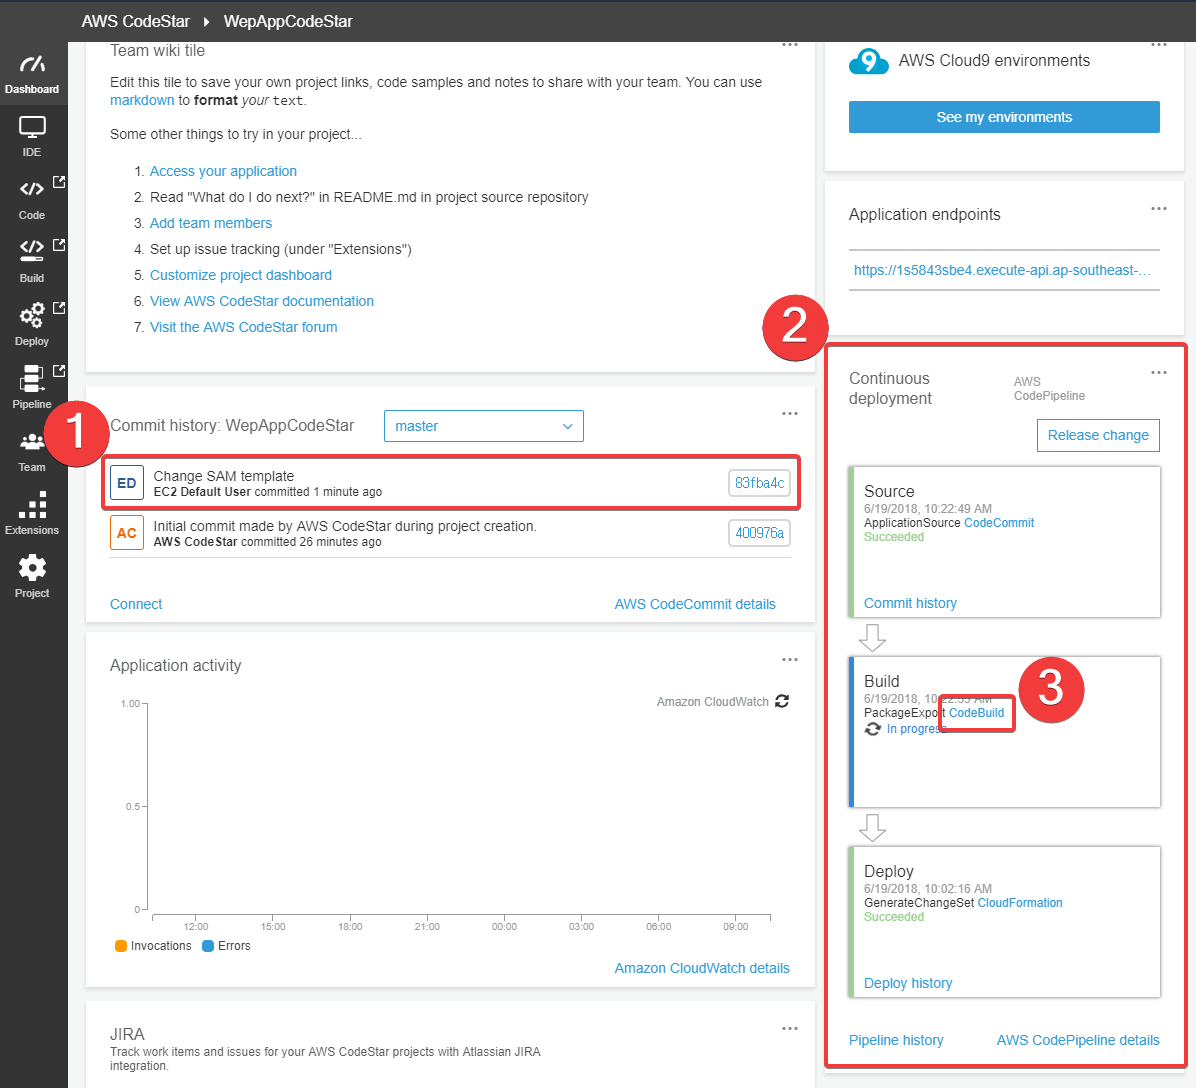The height and width of the screenshot is (1088, 1196).
Task: Click the ED avatar on latest commit
Action: [127, 483]
